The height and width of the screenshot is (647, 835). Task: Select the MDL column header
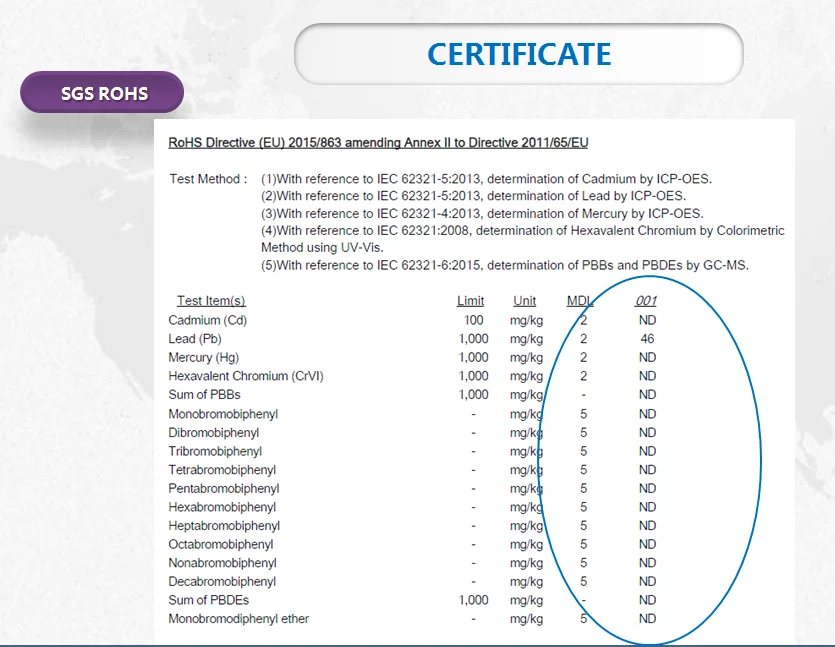(580, 301)
